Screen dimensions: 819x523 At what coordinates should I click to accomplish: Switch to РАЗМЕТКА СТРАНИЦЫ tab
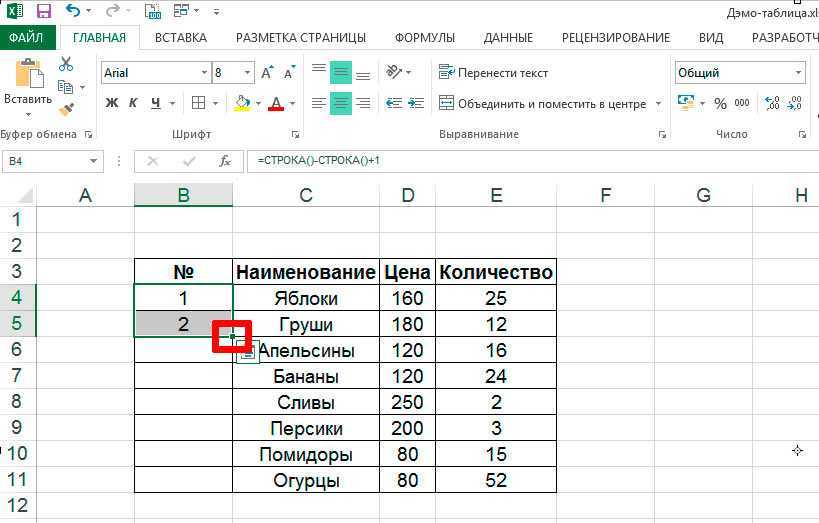click(301, 38)
